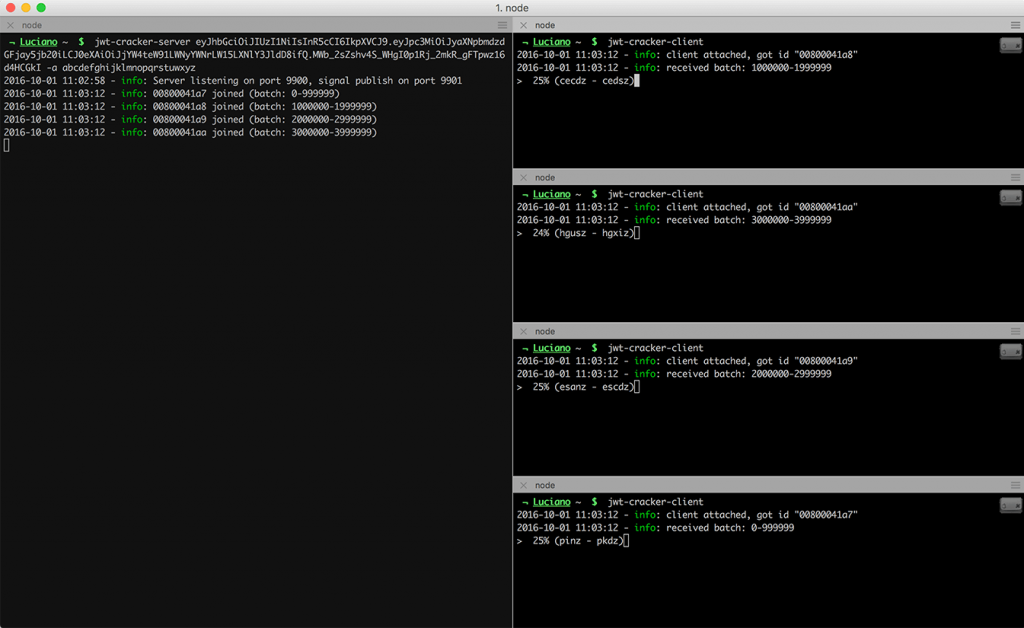Click the "received batch: 1000000-1999999" line
The image size is (1024, 628).
tap(674, 68)
